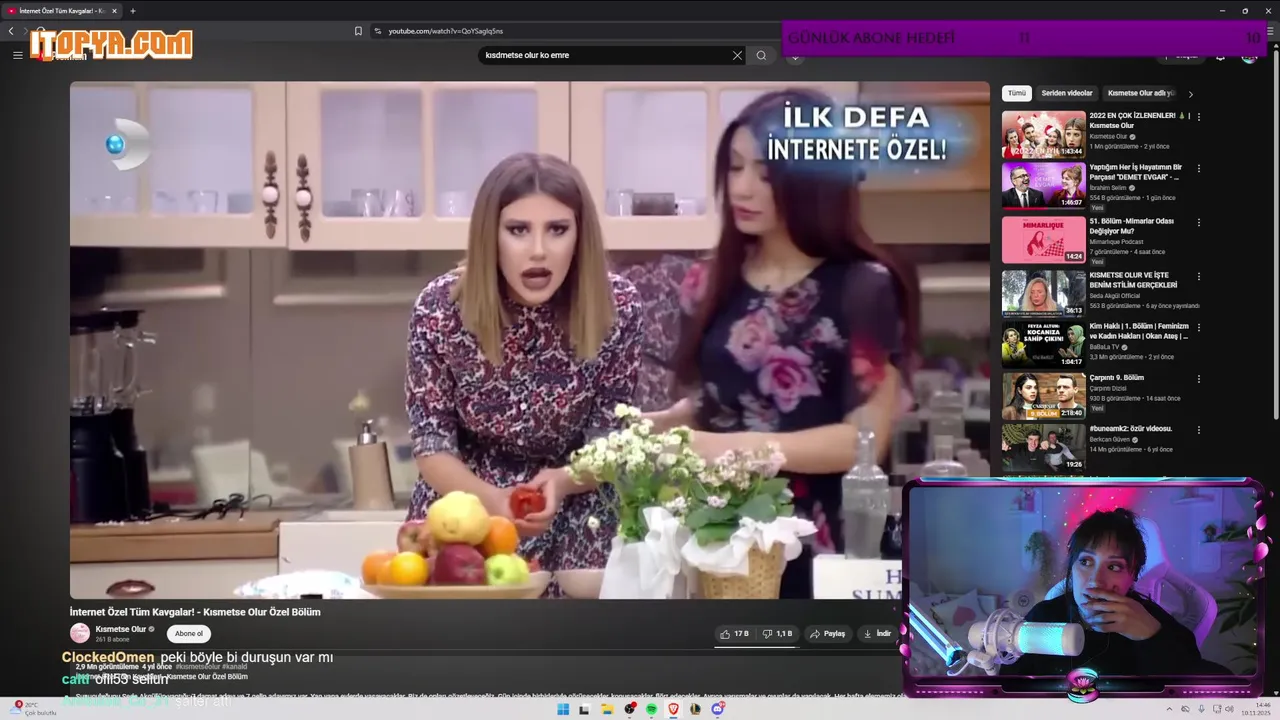The width and height of the screenshot is (1280, 720).
Task: Open File Explorer from the taskbar
Action: pyautogui.click(x=607, y=709)
